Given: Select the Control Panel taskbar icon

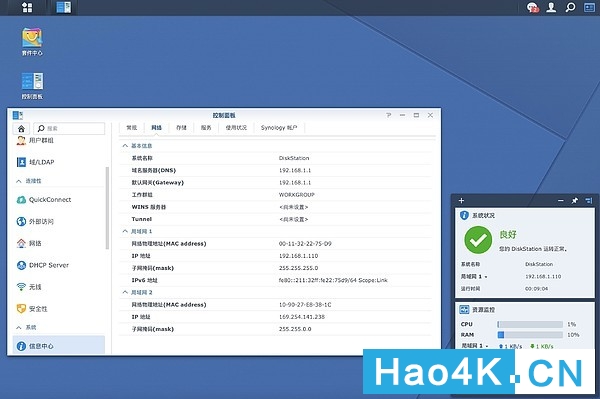Looking at the screenshot, I should click(64, 7).
